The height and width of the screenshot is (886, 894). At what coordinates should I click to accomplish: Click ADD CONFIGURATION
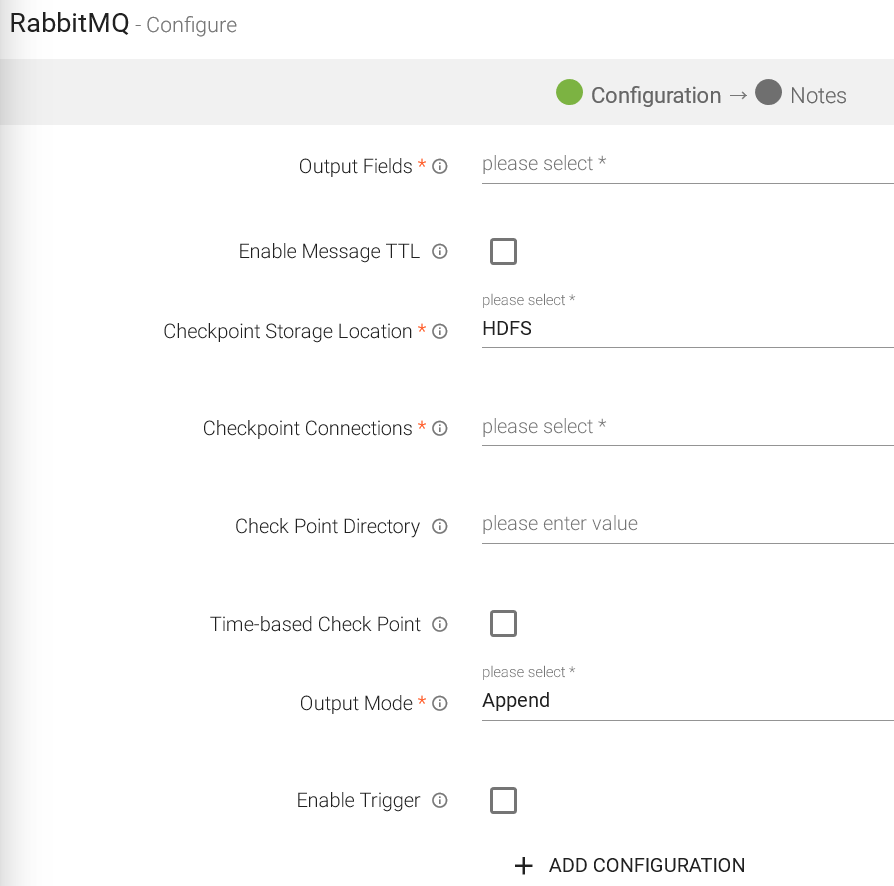click(x=629, y=865)
